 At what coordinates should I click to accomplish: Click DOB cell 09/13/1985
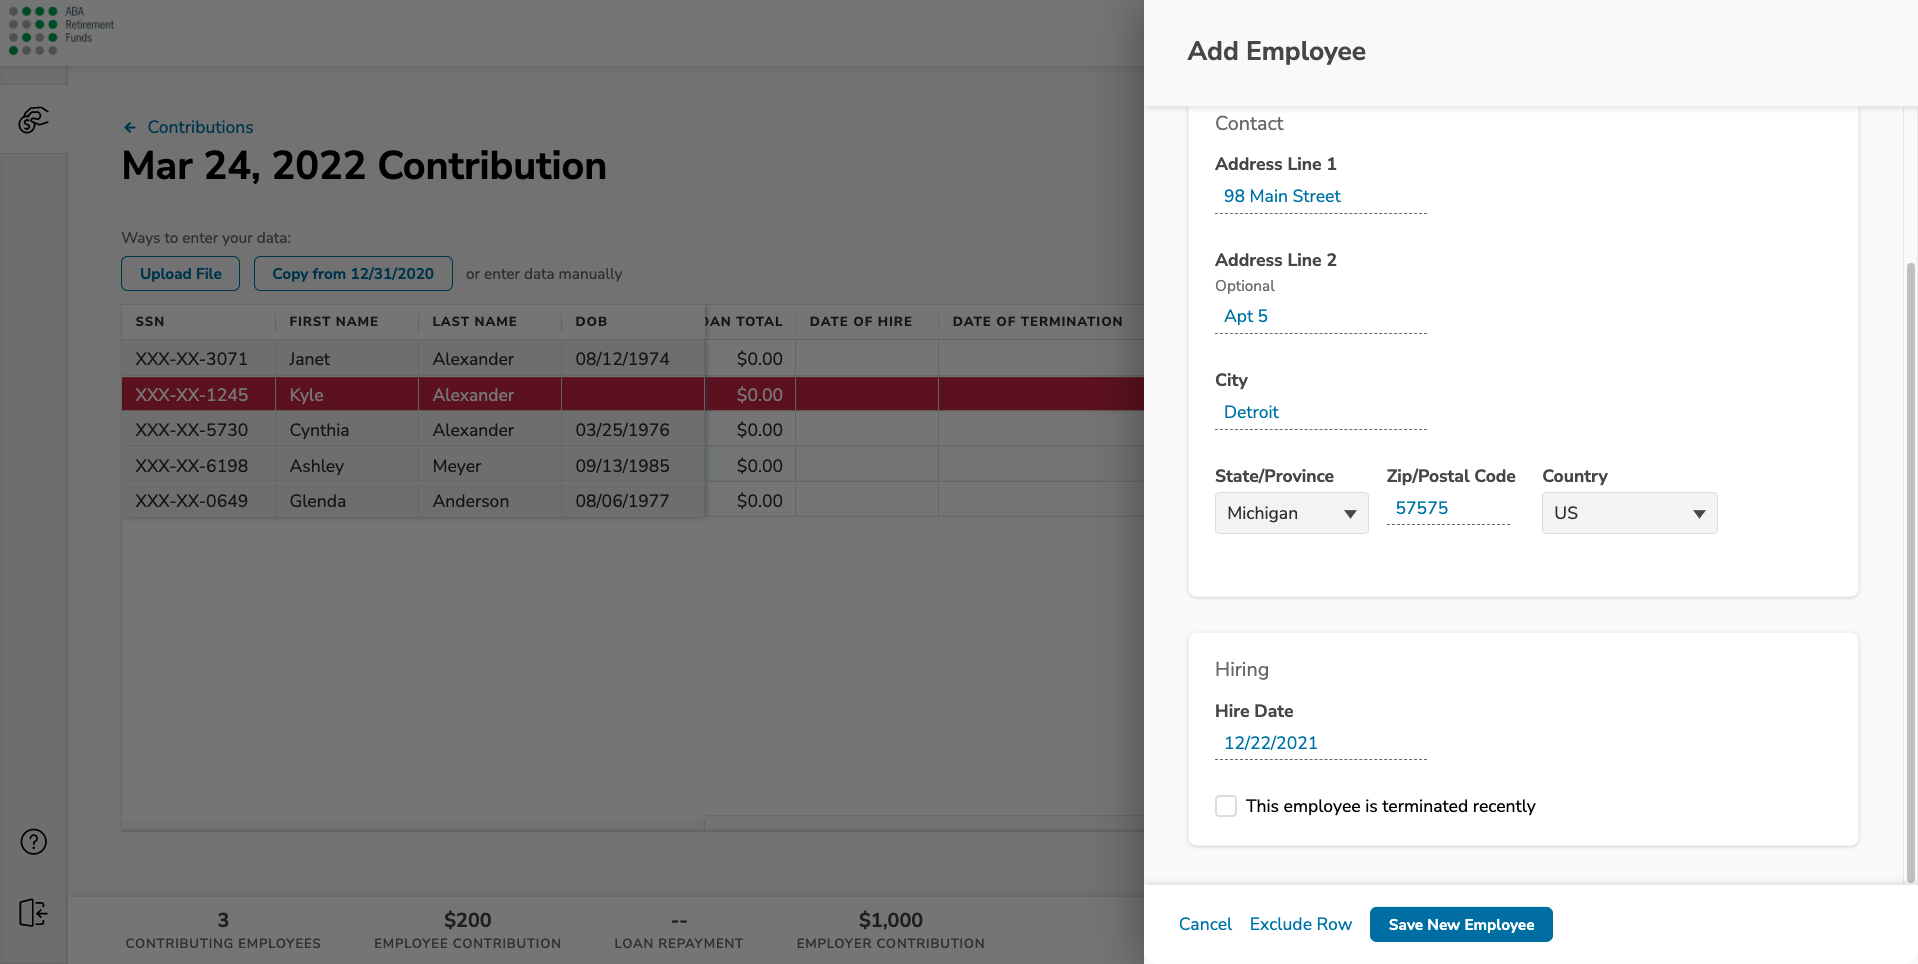click(x=633, y=466)
